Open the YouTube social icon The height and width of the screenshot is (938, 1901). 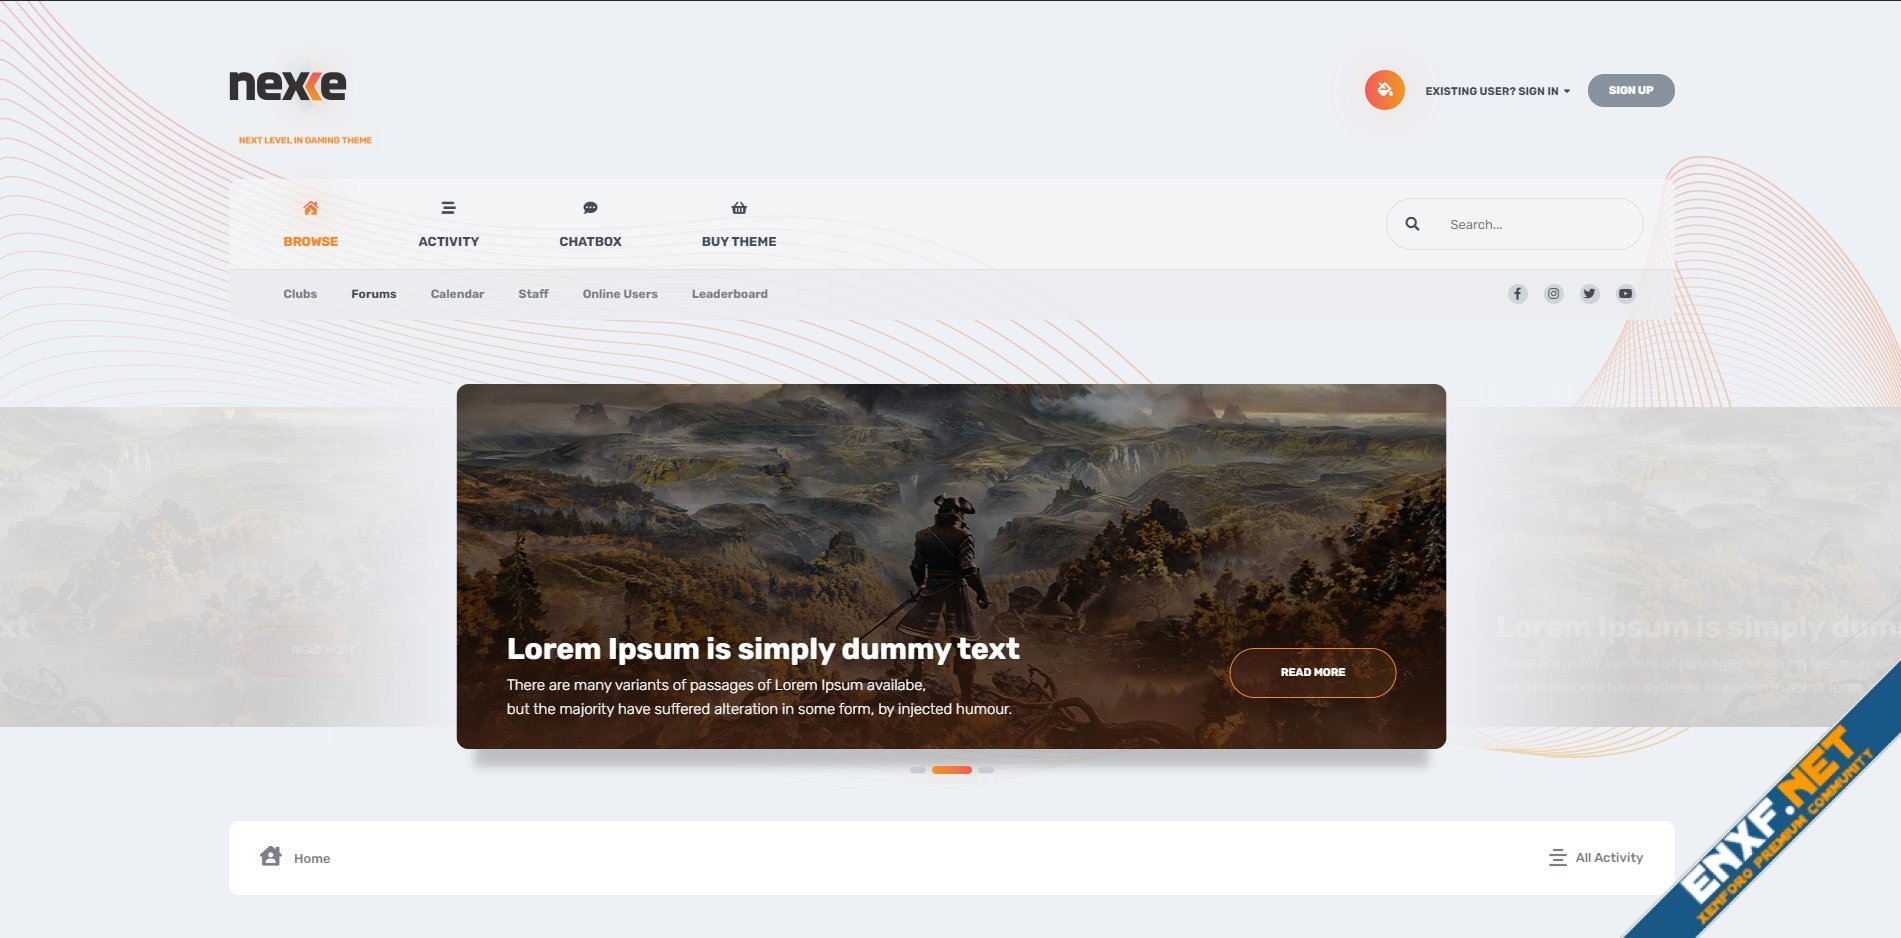click(x=1625, y=294)
